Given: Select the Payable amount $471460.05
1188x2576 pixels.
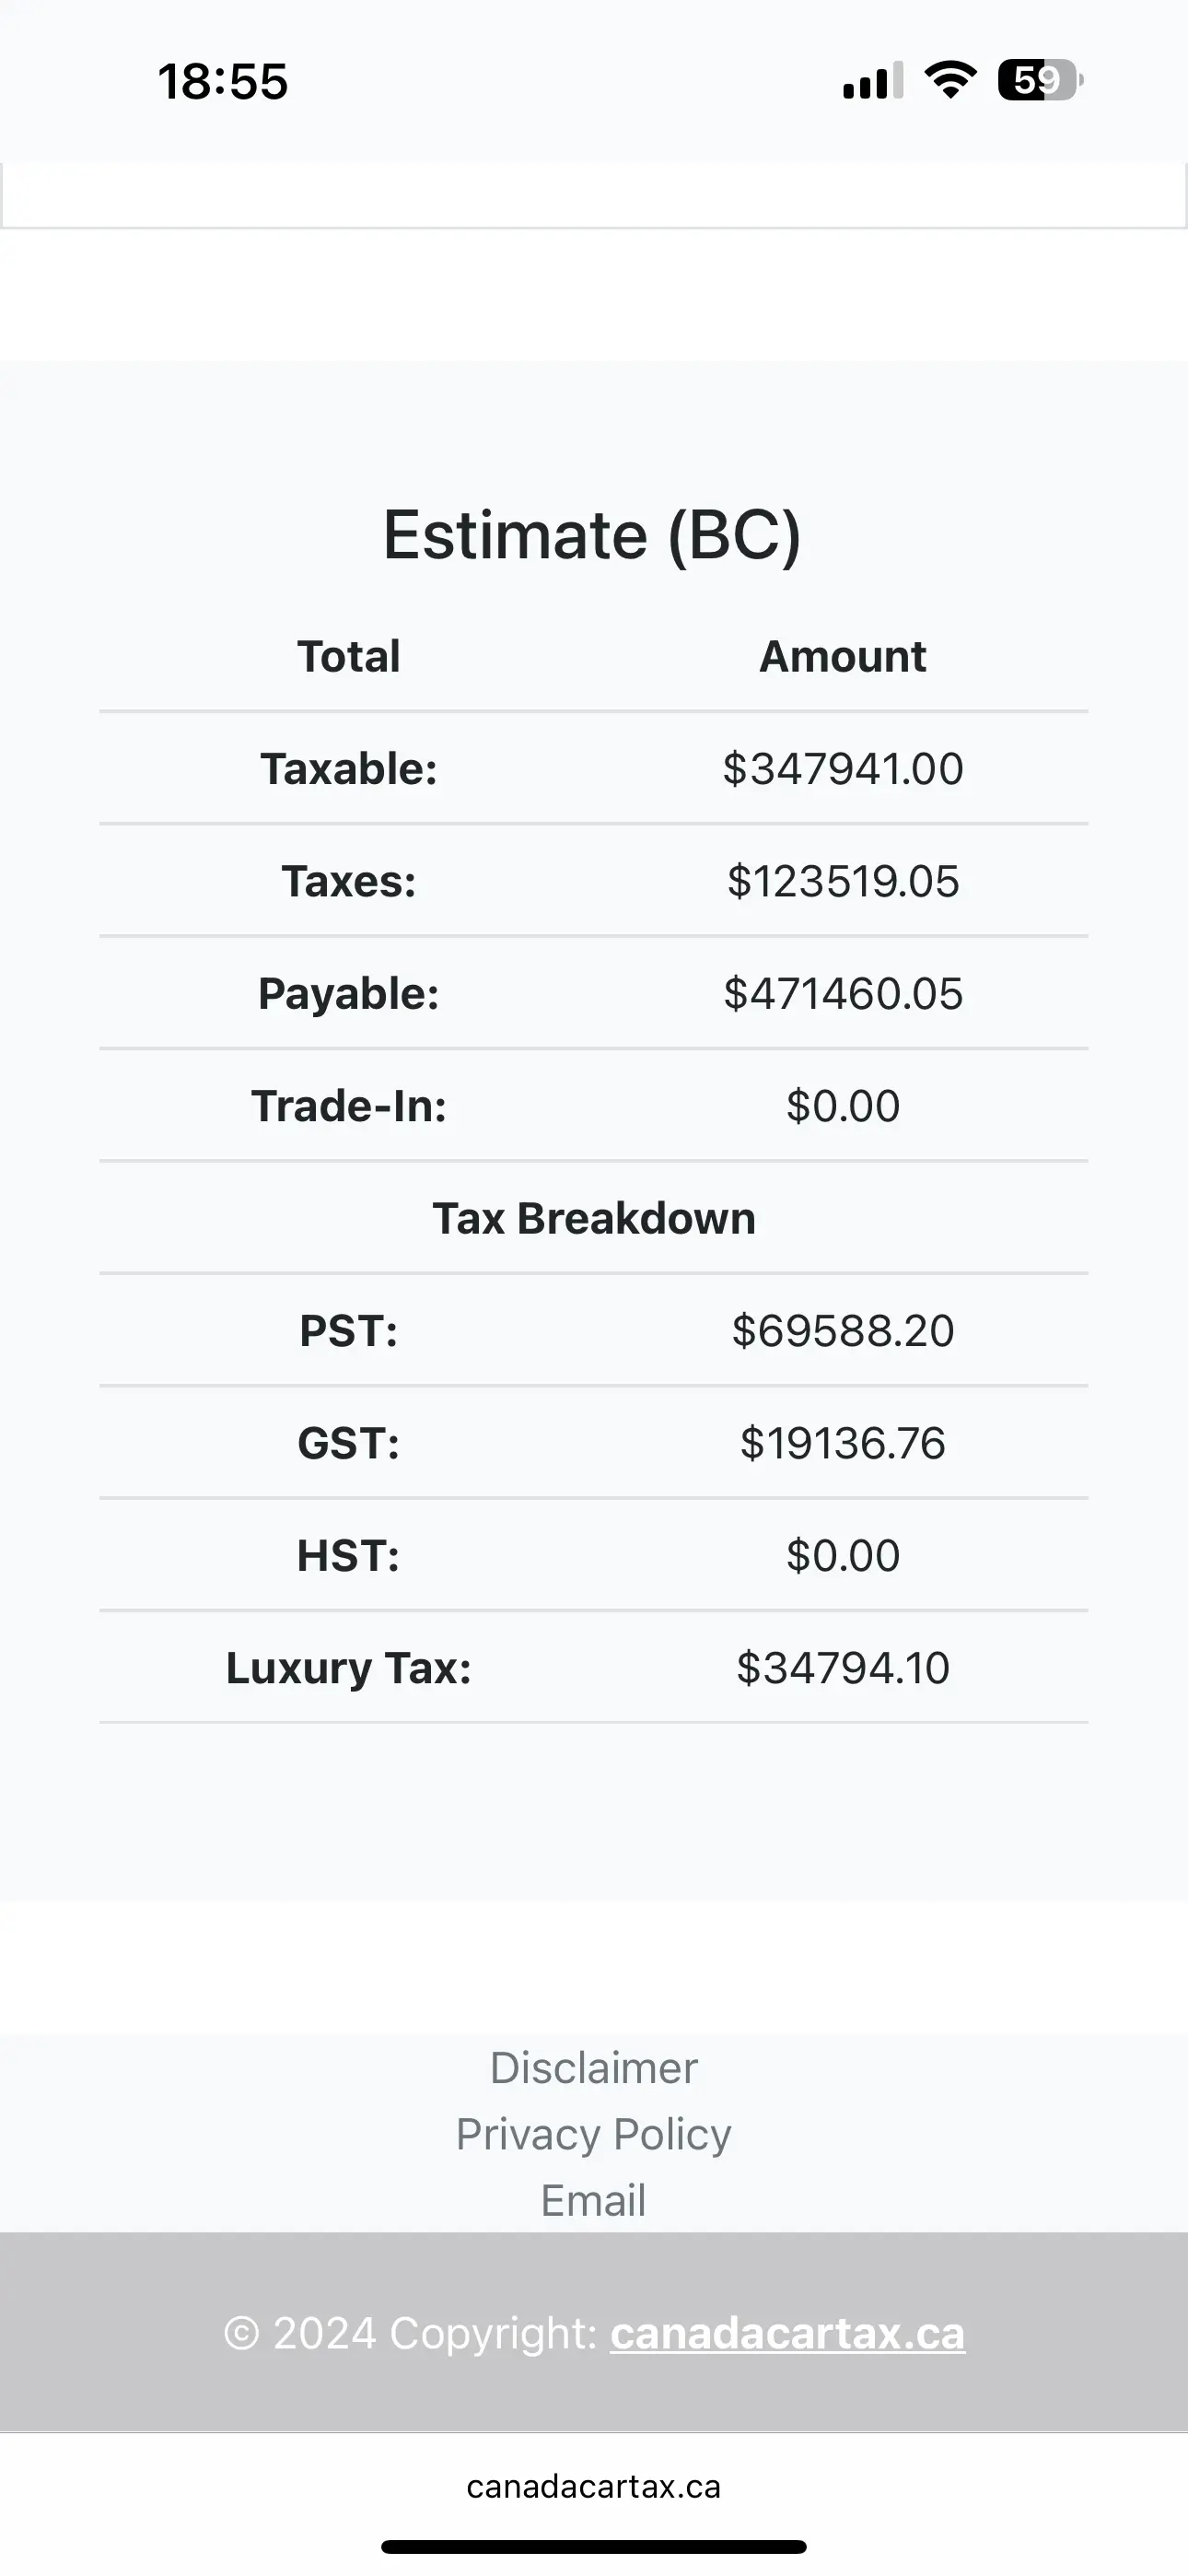Looking at the screenshot, I should click(842, 994).
